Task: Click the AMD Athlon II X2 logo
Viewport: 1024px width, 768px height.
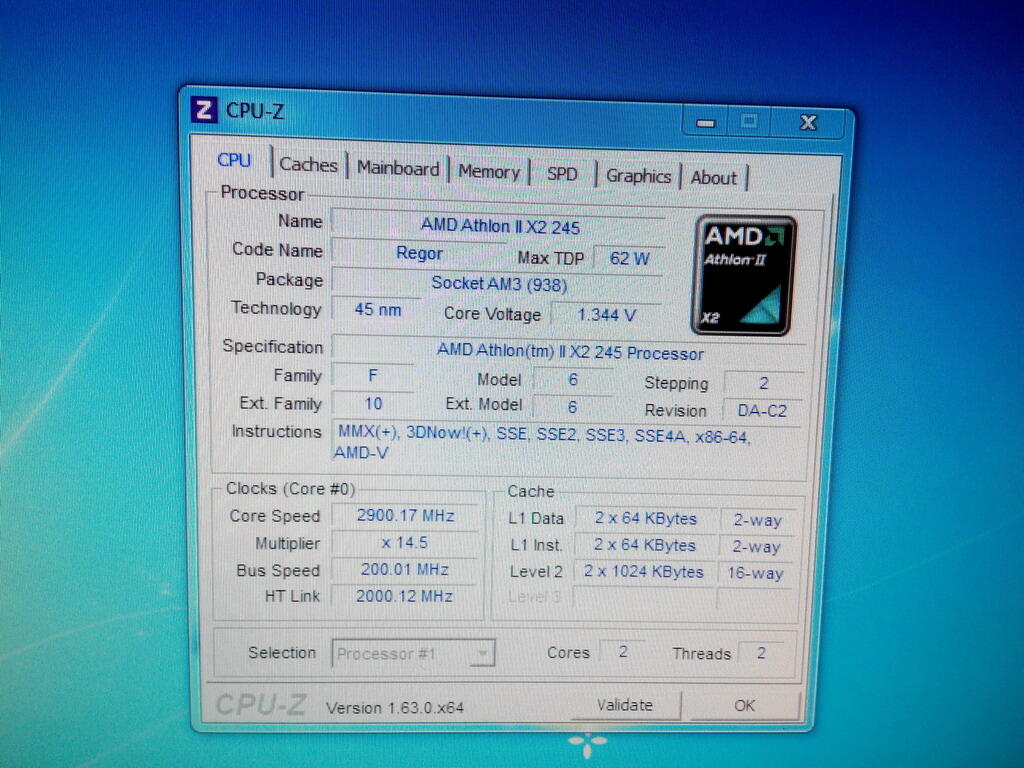Action: (744, 275)
